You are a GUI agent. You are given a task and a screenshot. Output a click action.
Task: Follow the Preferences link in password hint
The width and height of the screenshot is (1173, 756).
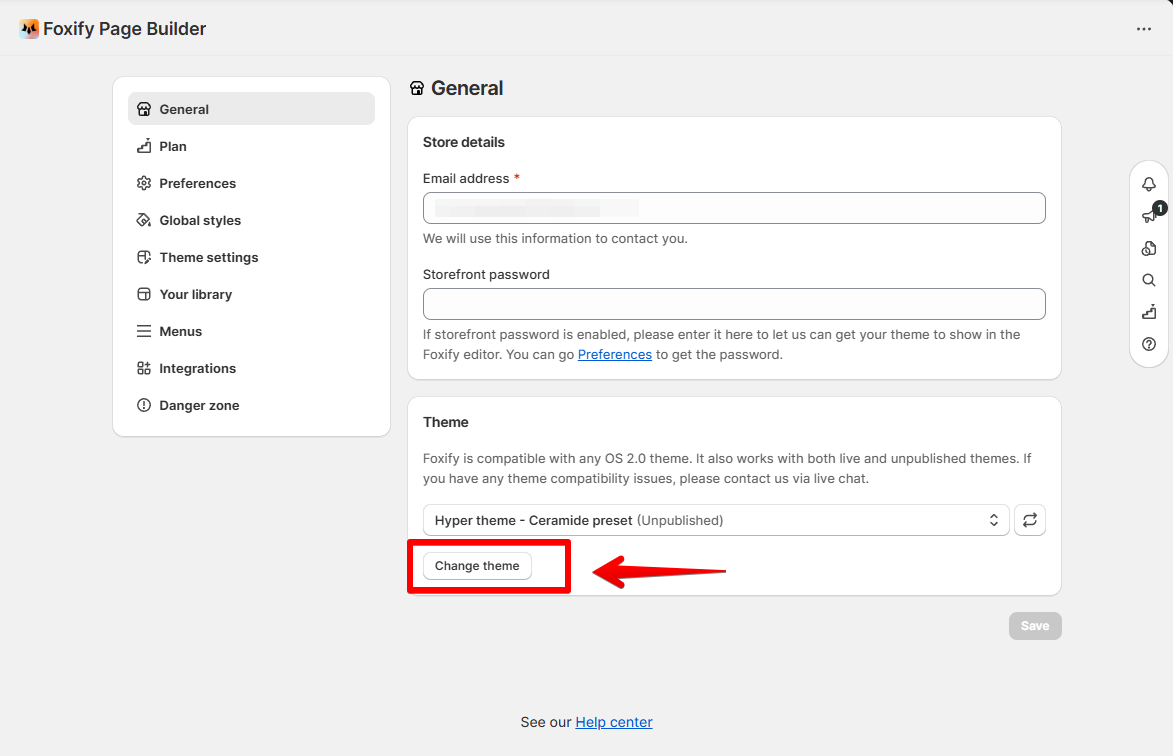click(614, 354)
